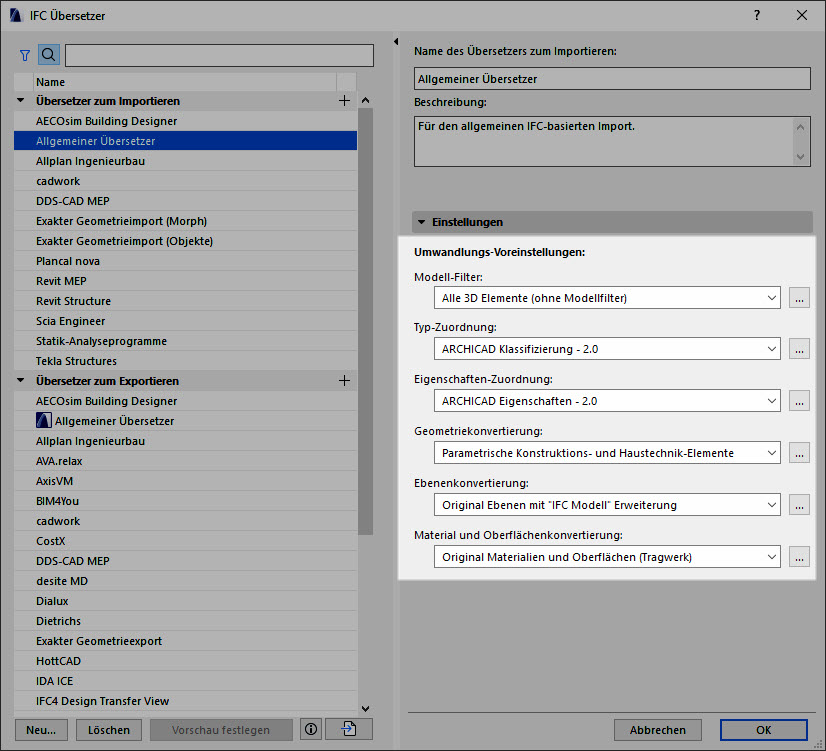This screenshot has width=826, height=751.
Task: Open Modell-Filter options with ellipsis button
Action: coord(799,298)
